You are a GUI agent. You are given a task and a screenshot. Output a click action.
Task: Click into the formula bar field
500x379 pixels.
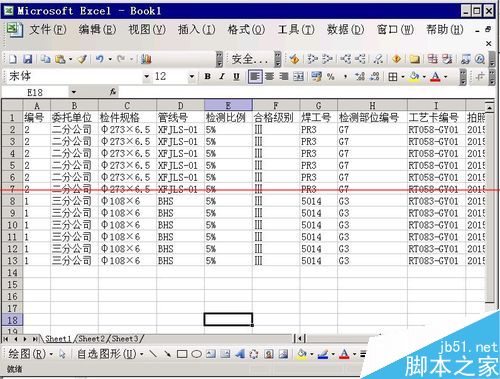tap(307, 92)
